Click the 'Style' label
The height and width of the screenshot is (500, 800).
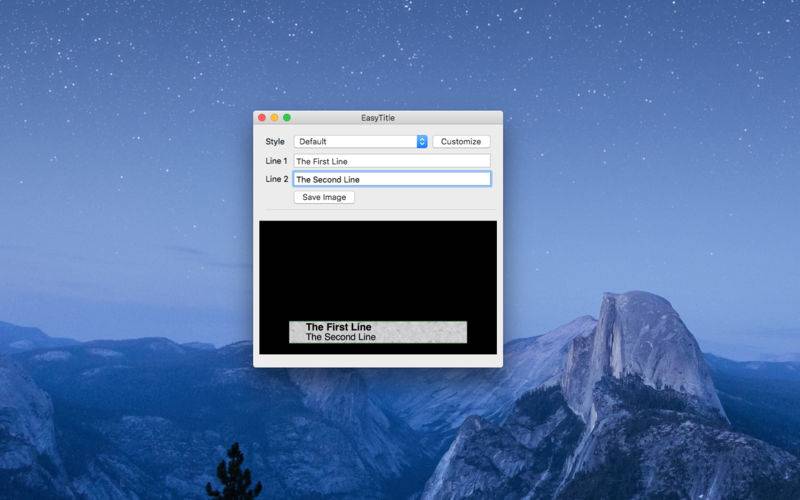[275, 141]
